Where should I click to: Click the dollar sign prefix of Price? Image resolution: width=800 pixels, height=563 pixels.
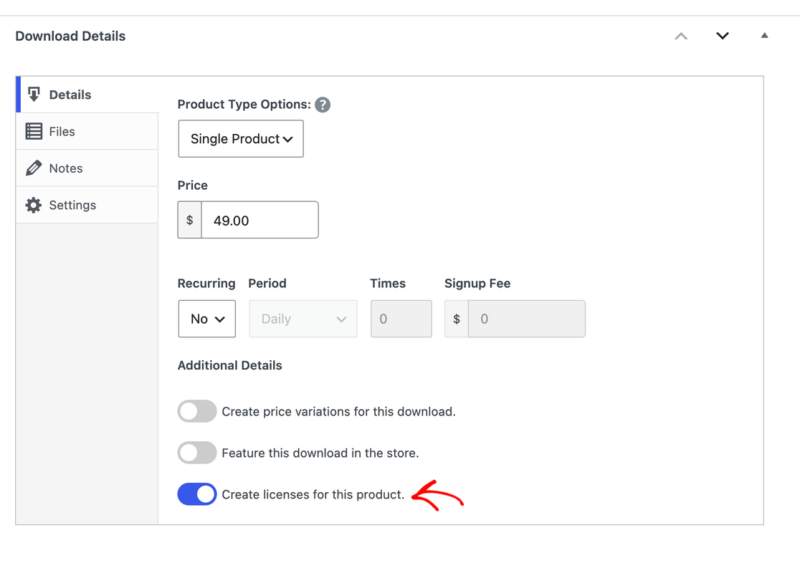pos(190,220)
